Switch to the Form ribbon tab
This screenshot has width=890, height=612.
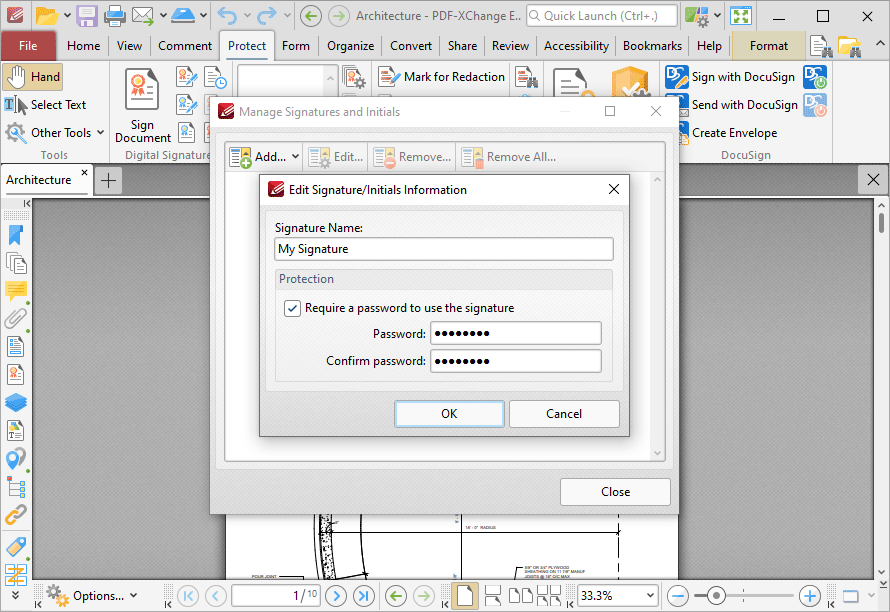[x=296, y=45]
